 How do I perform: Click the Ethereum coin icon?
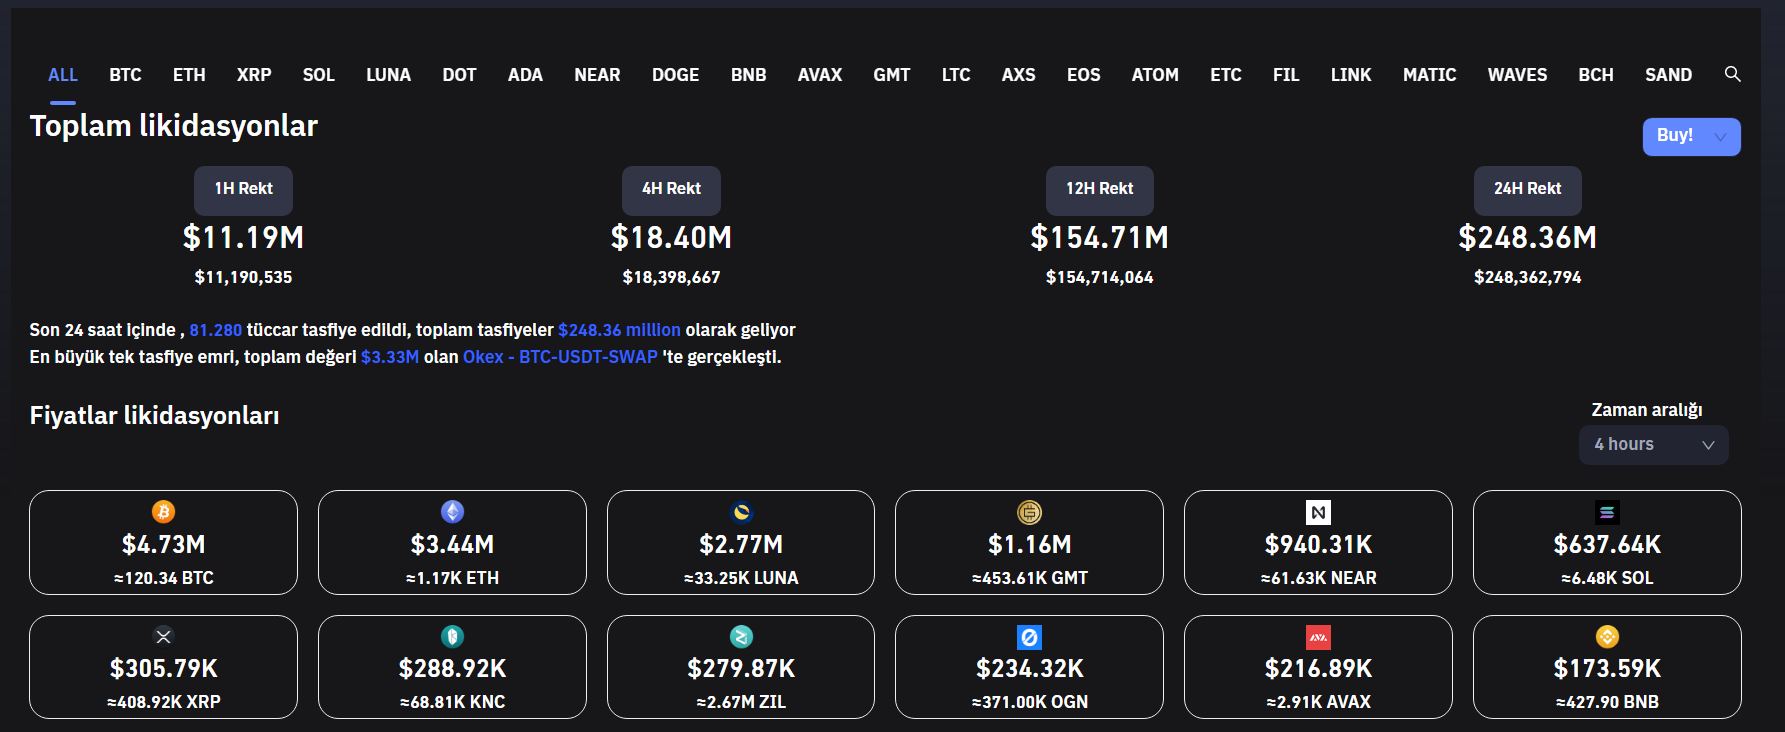pyautogui.click(x=452, y=512)
